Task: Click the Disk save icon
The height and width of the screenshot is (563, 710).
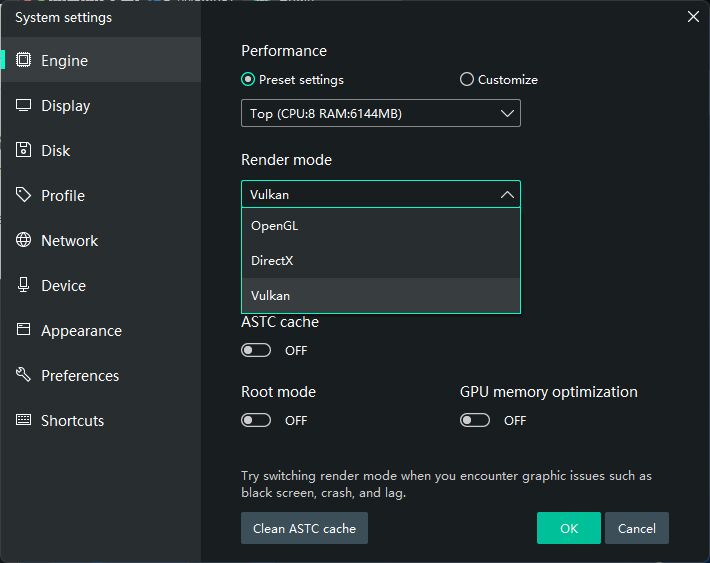Action: (x=24, y=150)
